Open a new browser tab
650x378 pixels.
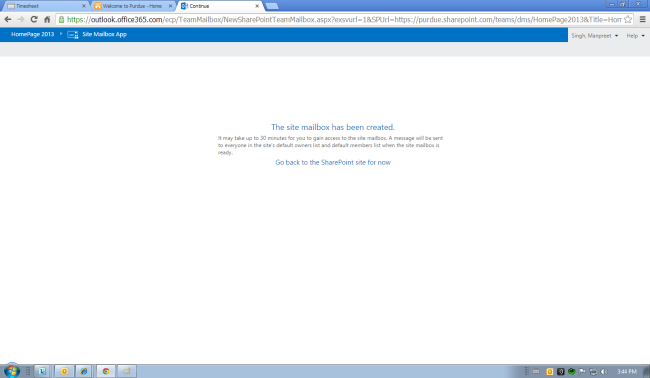pos(272,6)
